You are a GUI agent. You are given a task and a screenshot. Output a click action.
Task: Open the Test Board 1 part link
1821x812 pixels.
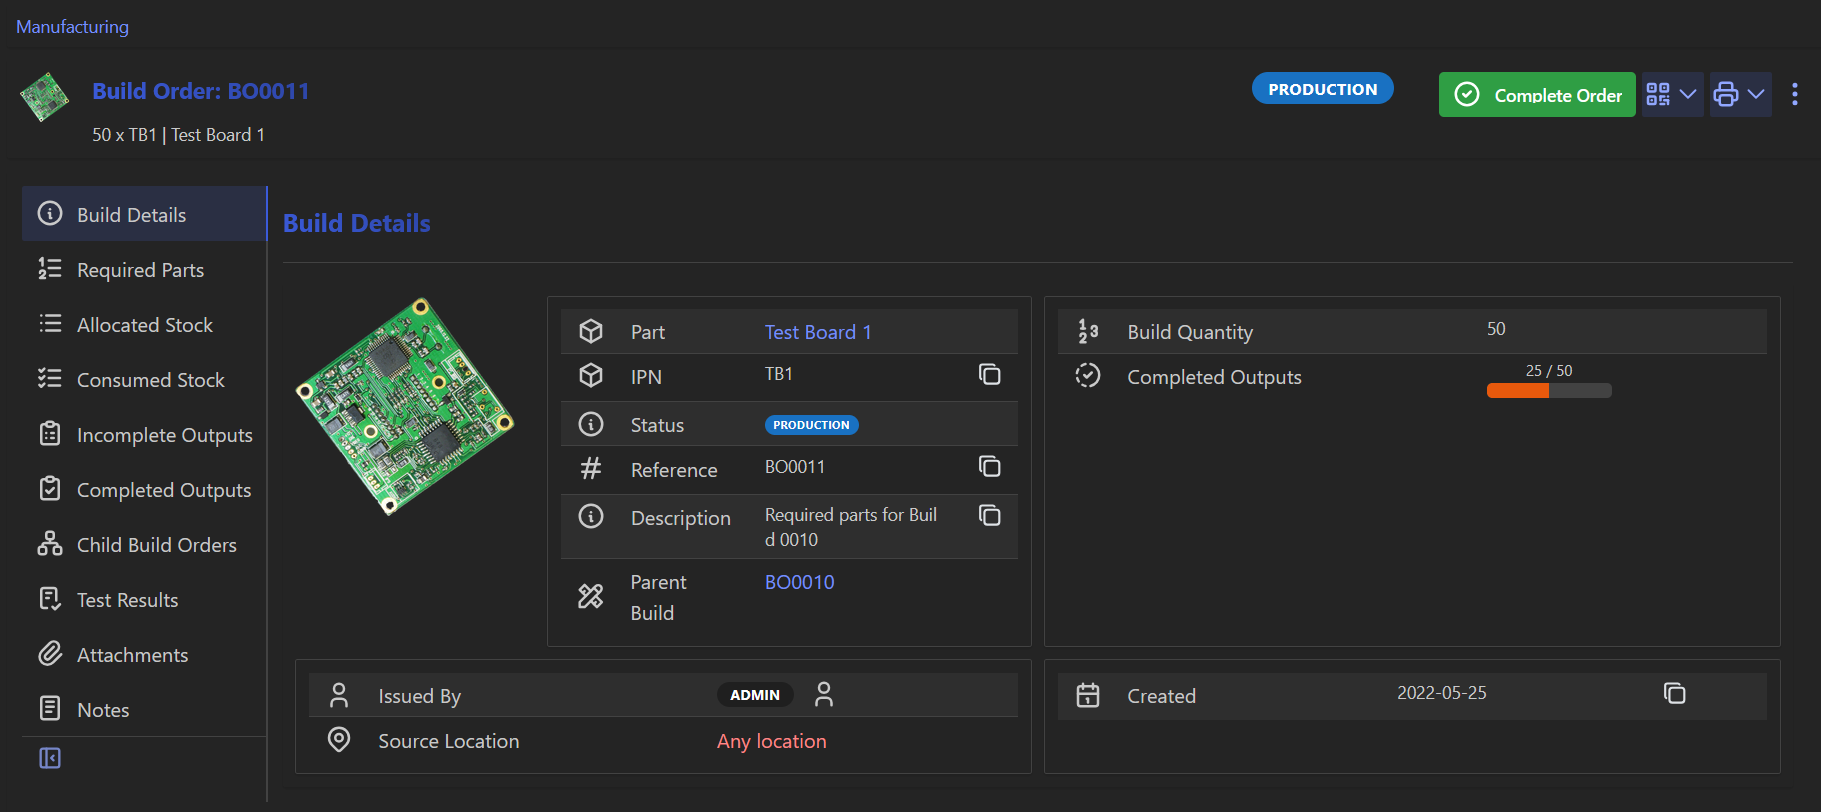click(x=817, y=332)
